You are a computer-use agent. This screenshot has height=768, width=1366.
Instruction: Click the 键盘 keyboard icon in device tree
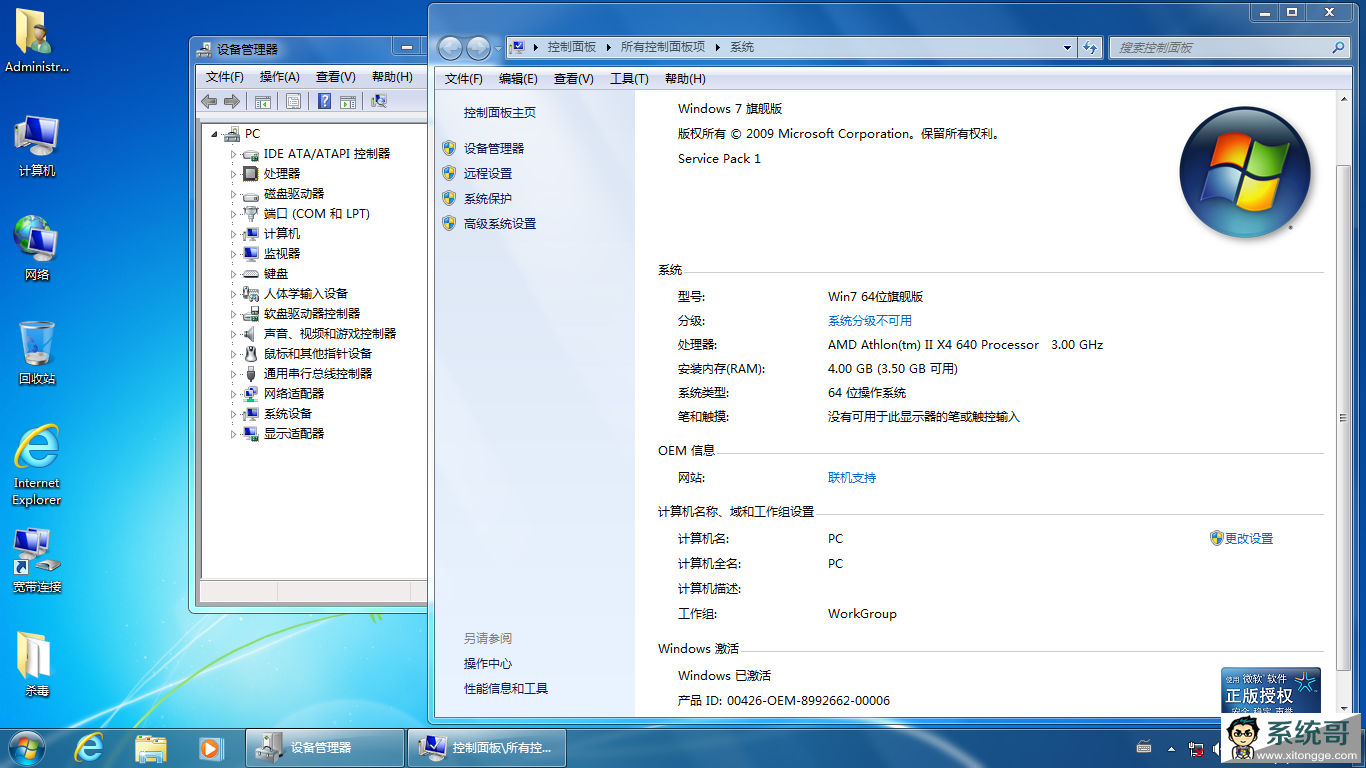tap(250, 273)
